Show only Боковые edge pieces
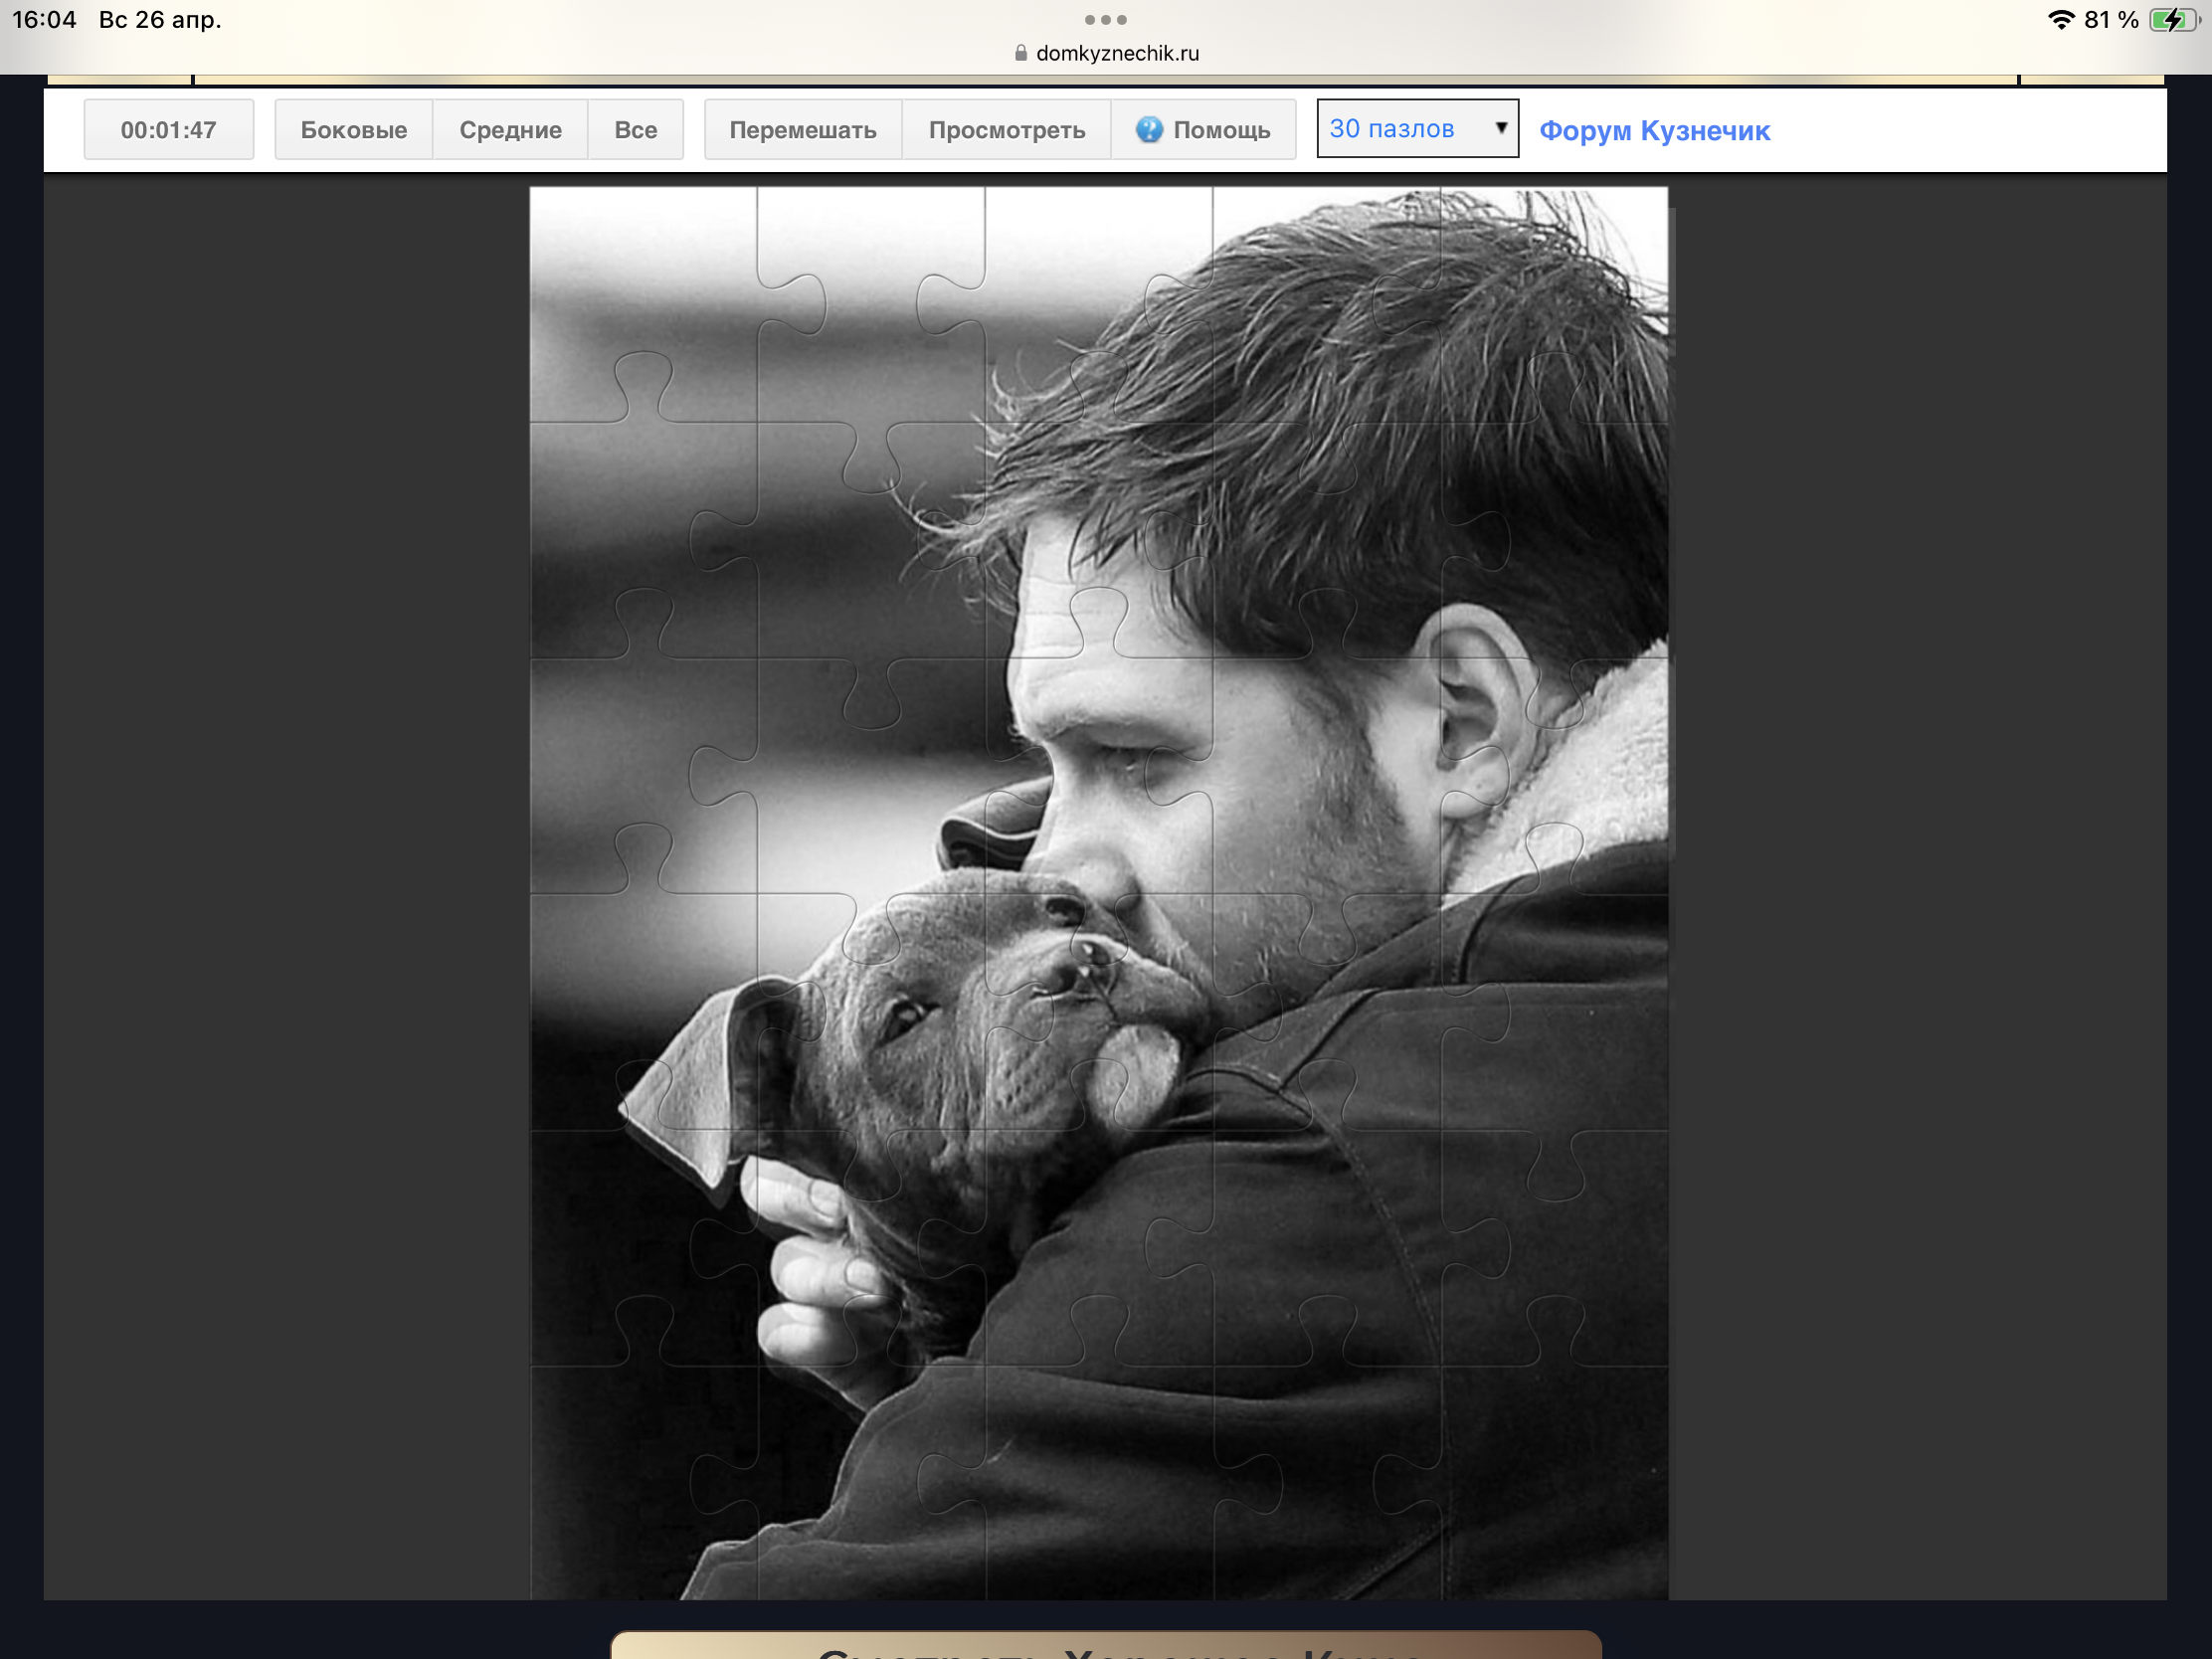 click(x=353, y=130)
